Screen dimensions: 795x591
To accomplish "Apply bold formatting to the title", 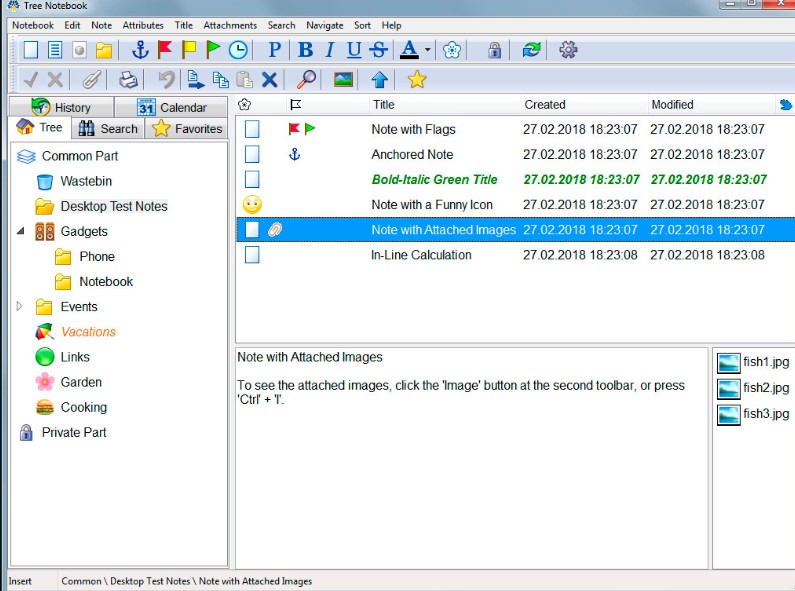I will [x=306, y=50].
